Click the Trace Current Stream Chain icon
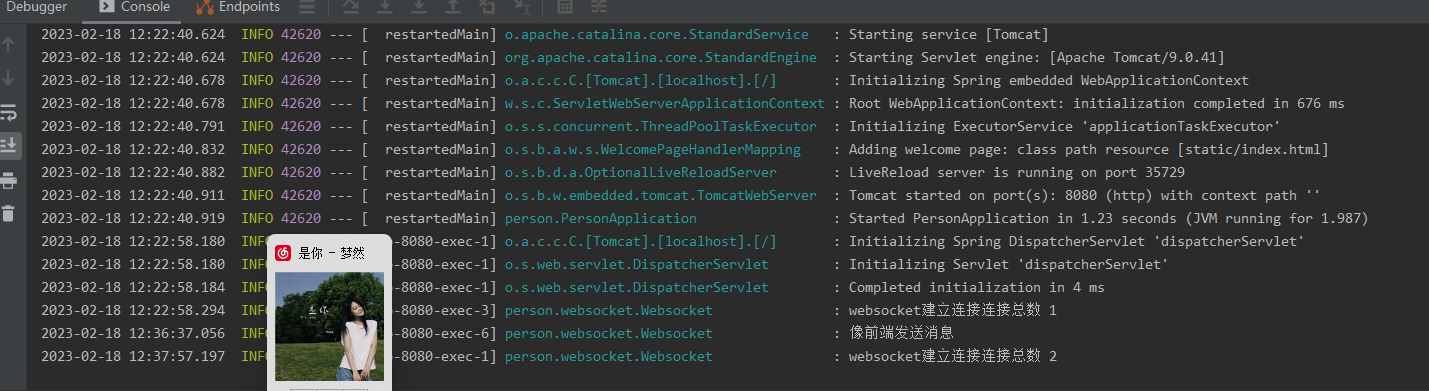This screenshot has width=1429, height=391. (598, 6)
